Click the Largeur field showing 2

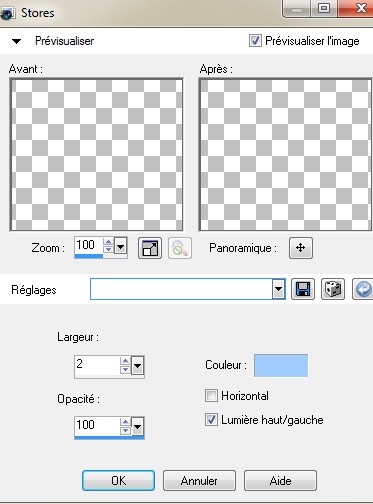tap(97, 365)
